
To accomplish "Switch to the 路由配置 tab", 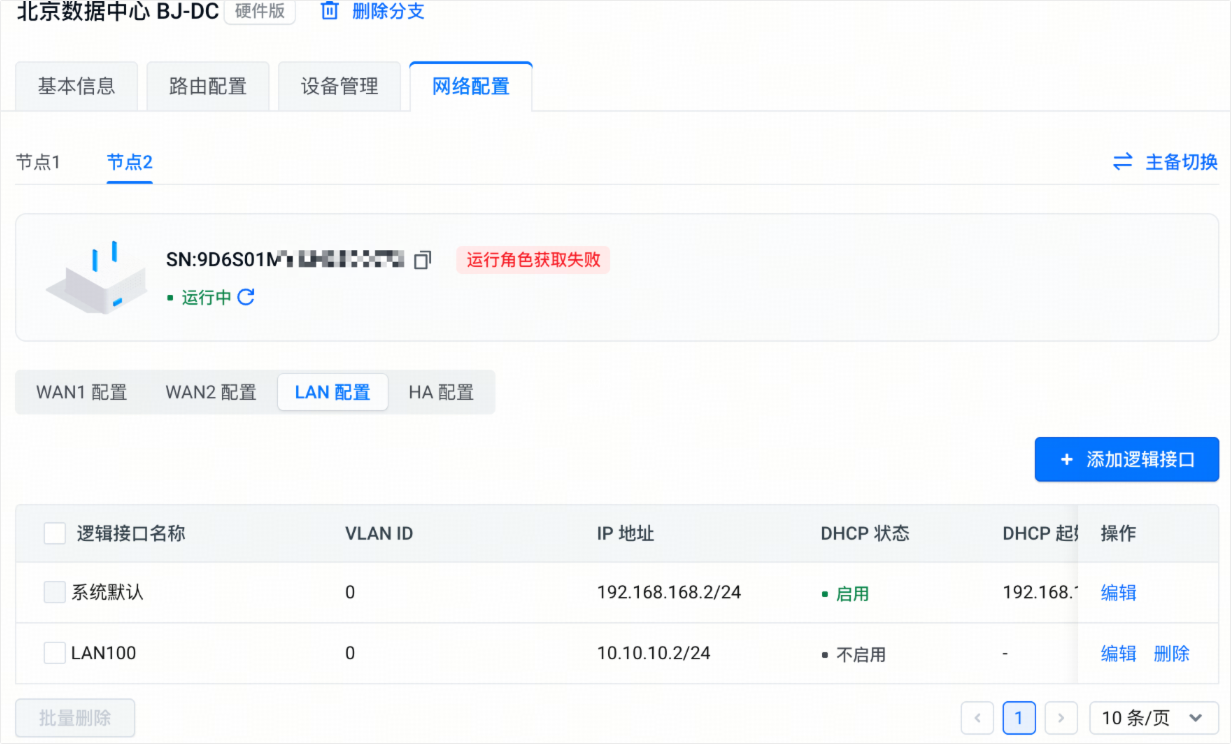I will (208, 86).
